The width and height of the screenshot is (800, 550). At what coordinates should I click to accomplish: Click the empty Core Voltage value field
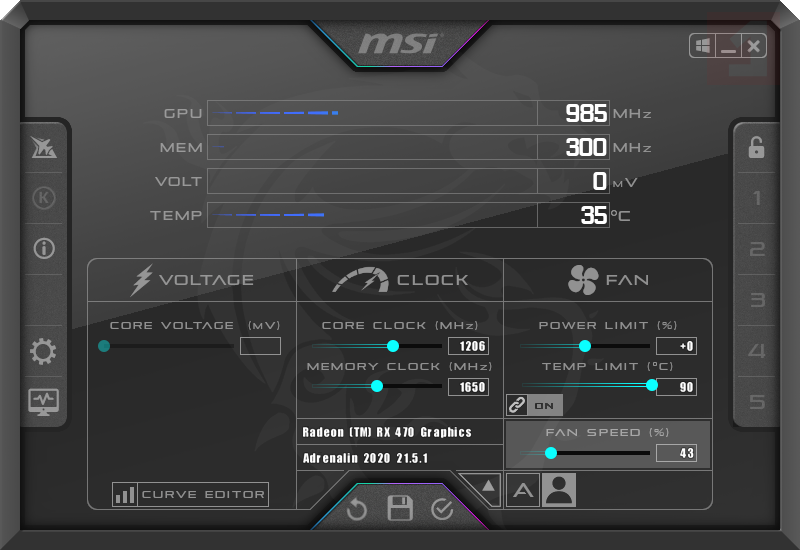(260, 346)
